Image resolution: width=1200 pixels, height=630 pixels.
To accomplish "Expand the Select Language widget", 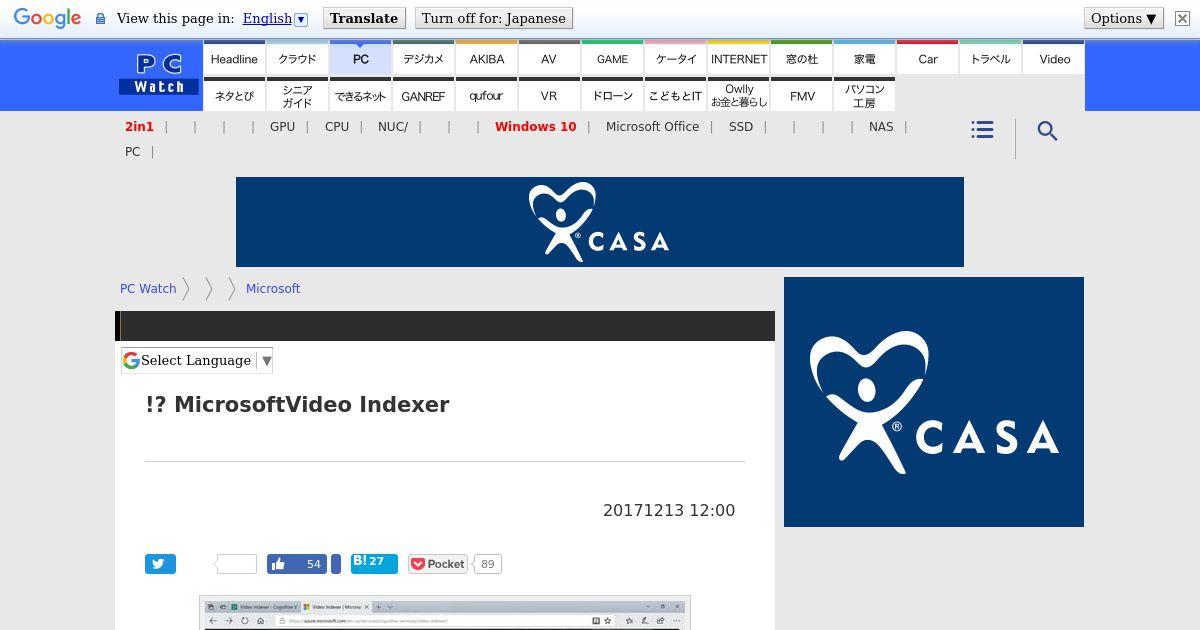I will tap(197, 360).
